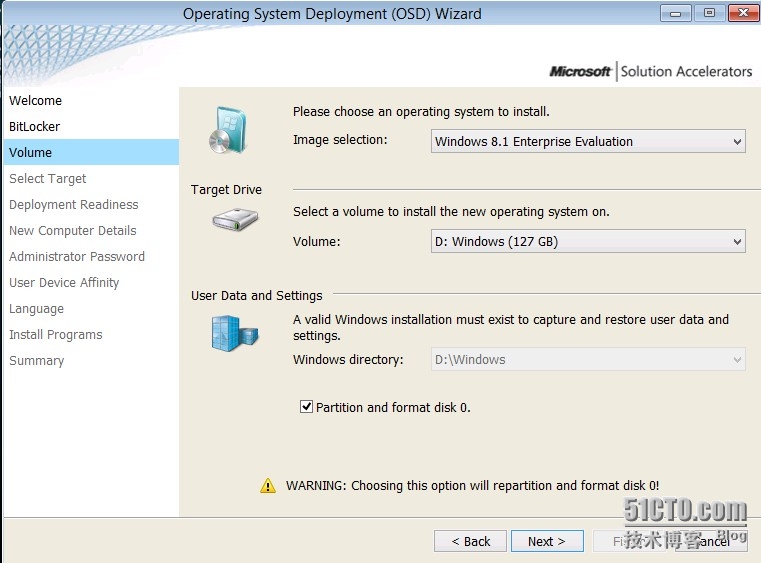Maximize the OSD Wizard window
Viewport: 761px width, 563px height.
click(x=709, y=13)
